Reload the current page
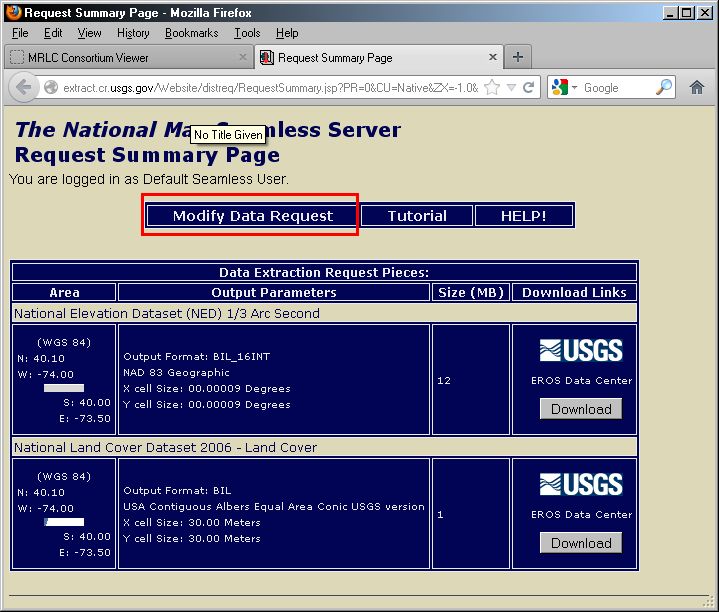Viewport: 719px width, 612px height. (528, 88)
